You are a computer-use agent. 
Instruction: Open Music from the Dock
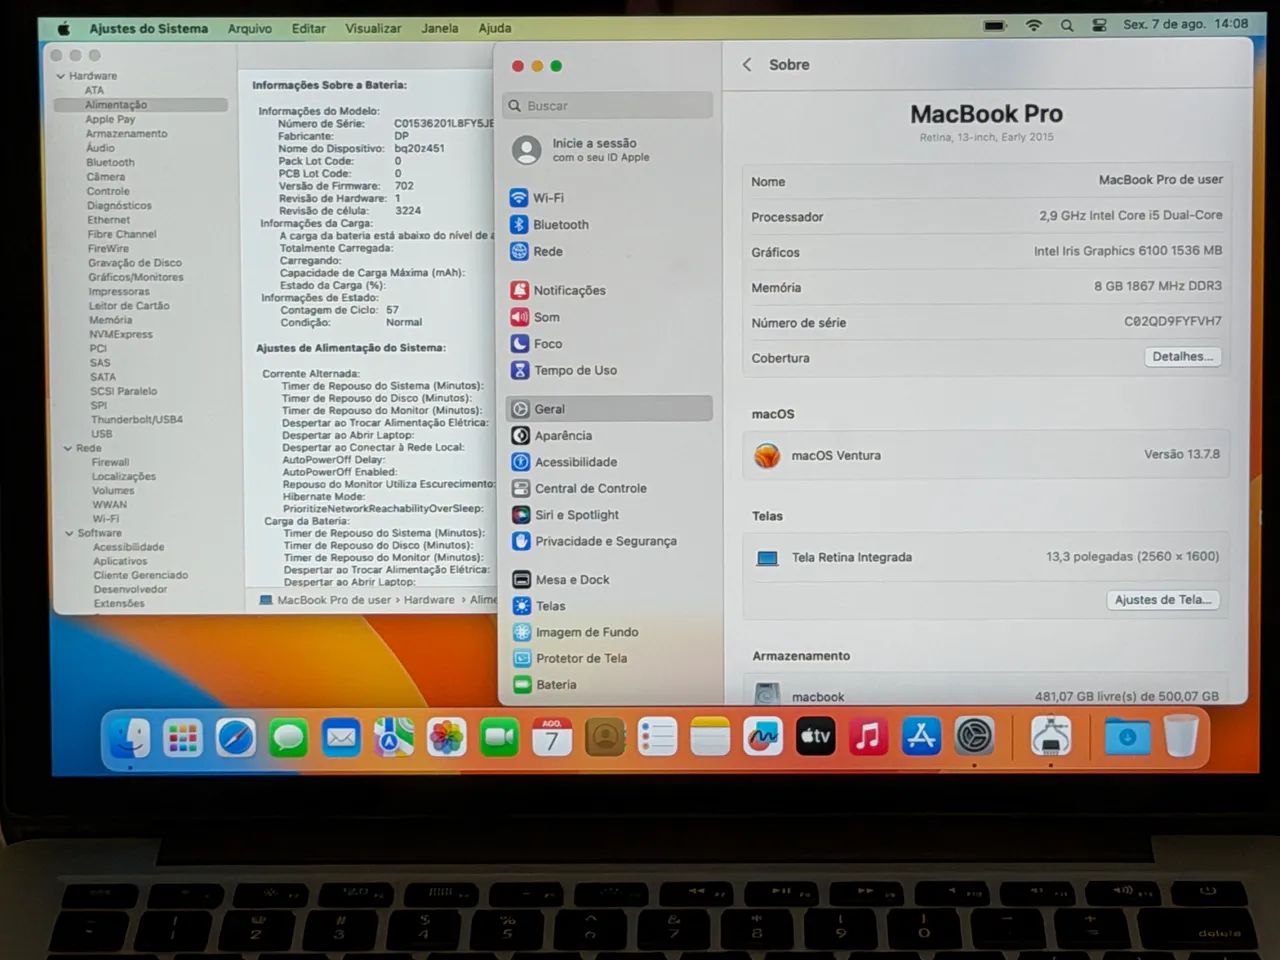868,738
